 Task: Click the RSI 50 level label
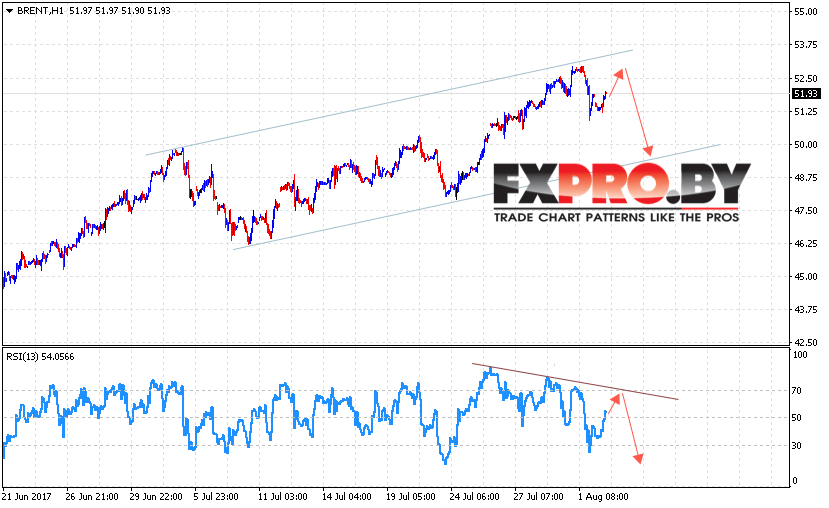point(797,418)
